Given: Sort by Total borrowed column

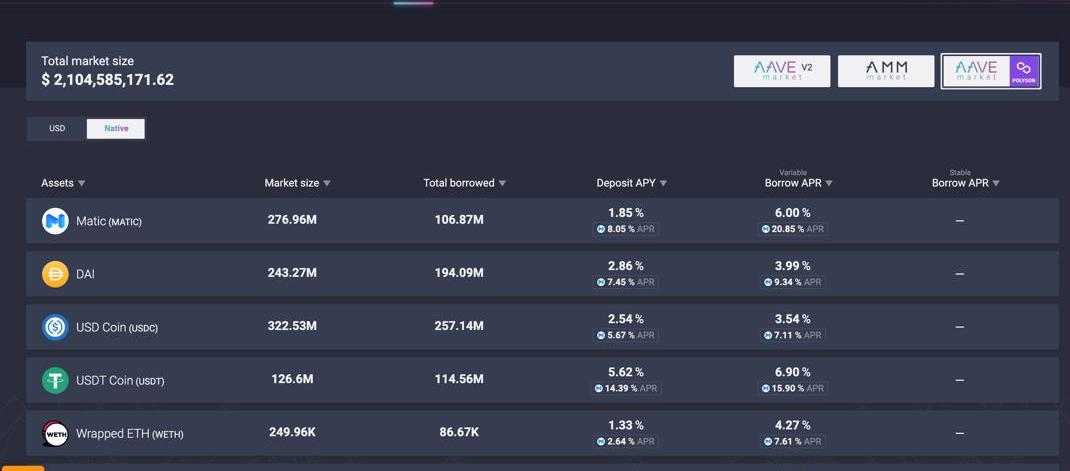Looking at the screenshot, I should [464, 183].
